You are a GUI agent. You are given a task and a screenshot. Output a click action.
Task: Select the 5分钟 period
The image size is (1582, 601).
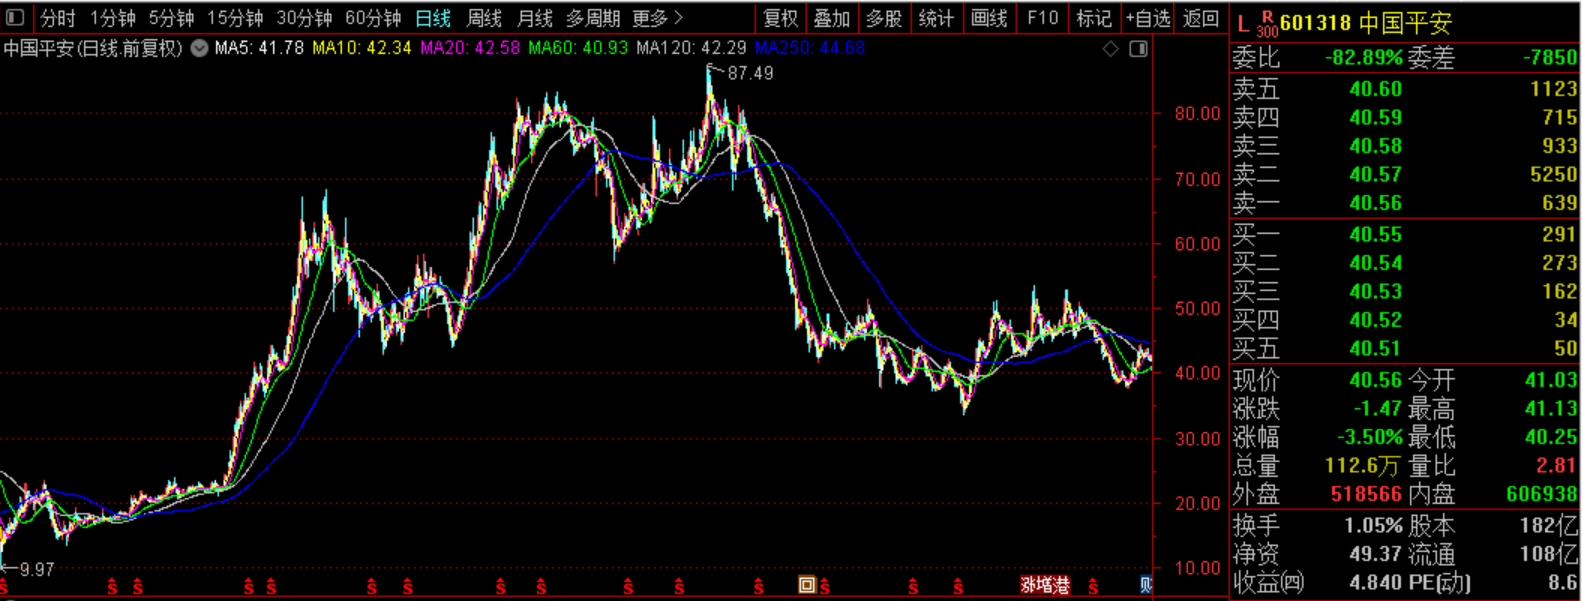point(171,18)
